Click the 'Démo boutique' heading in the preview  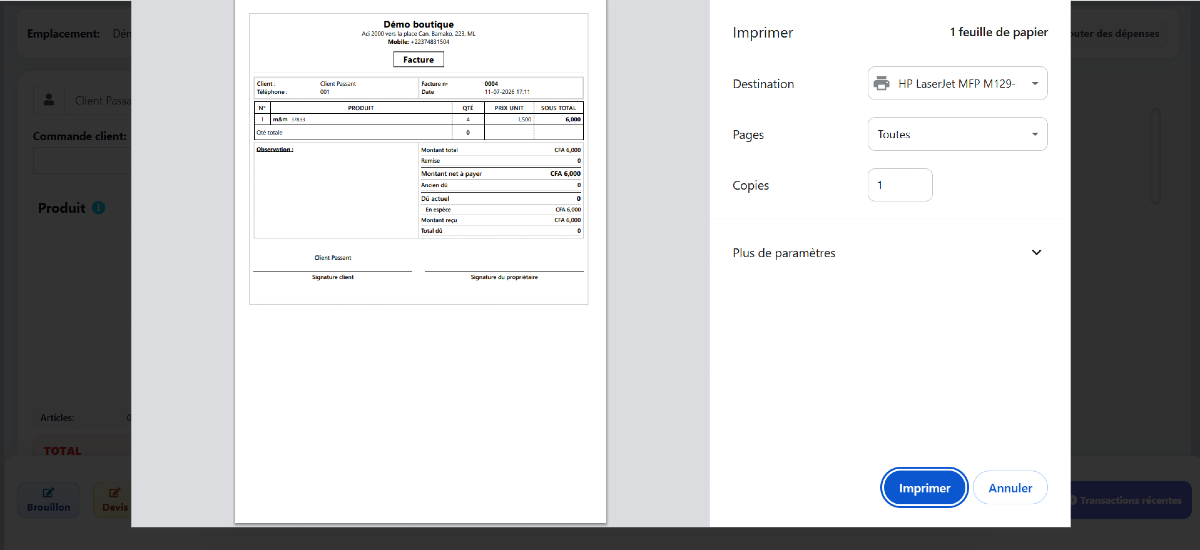(x=418, y=24)
